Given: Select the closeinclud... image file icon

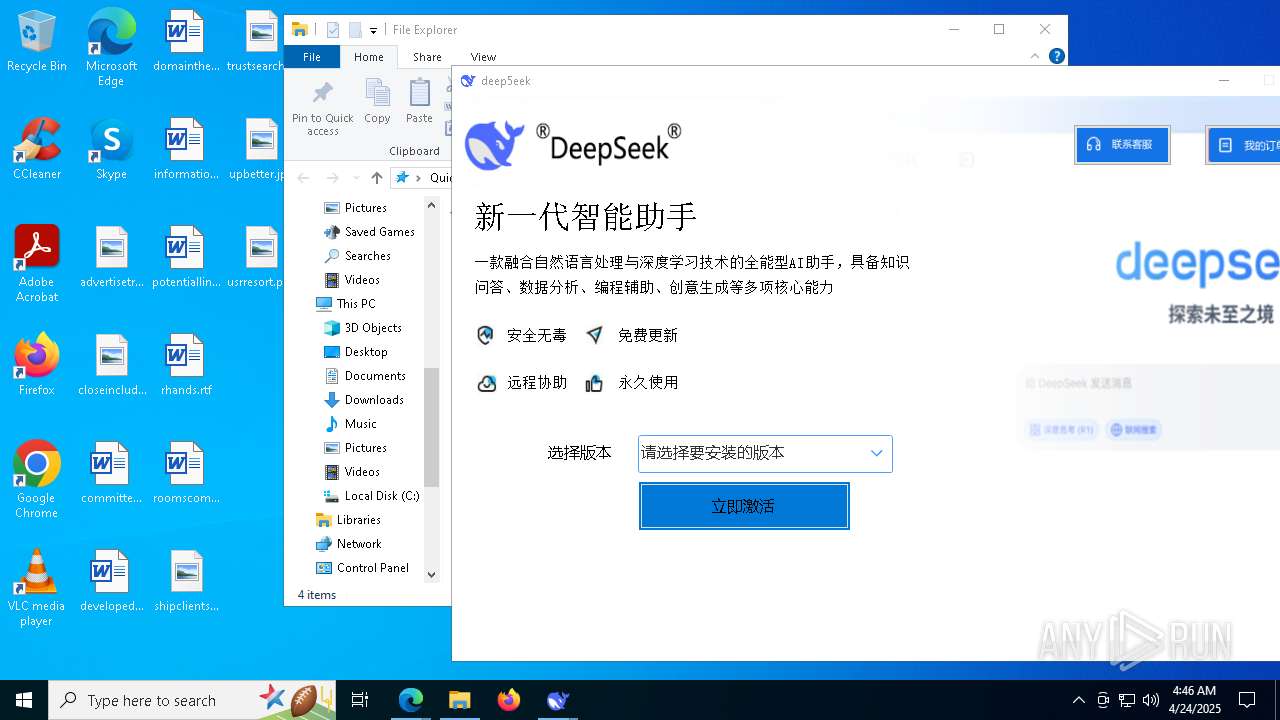Looking at the screenshot, I should click(111, 365).
